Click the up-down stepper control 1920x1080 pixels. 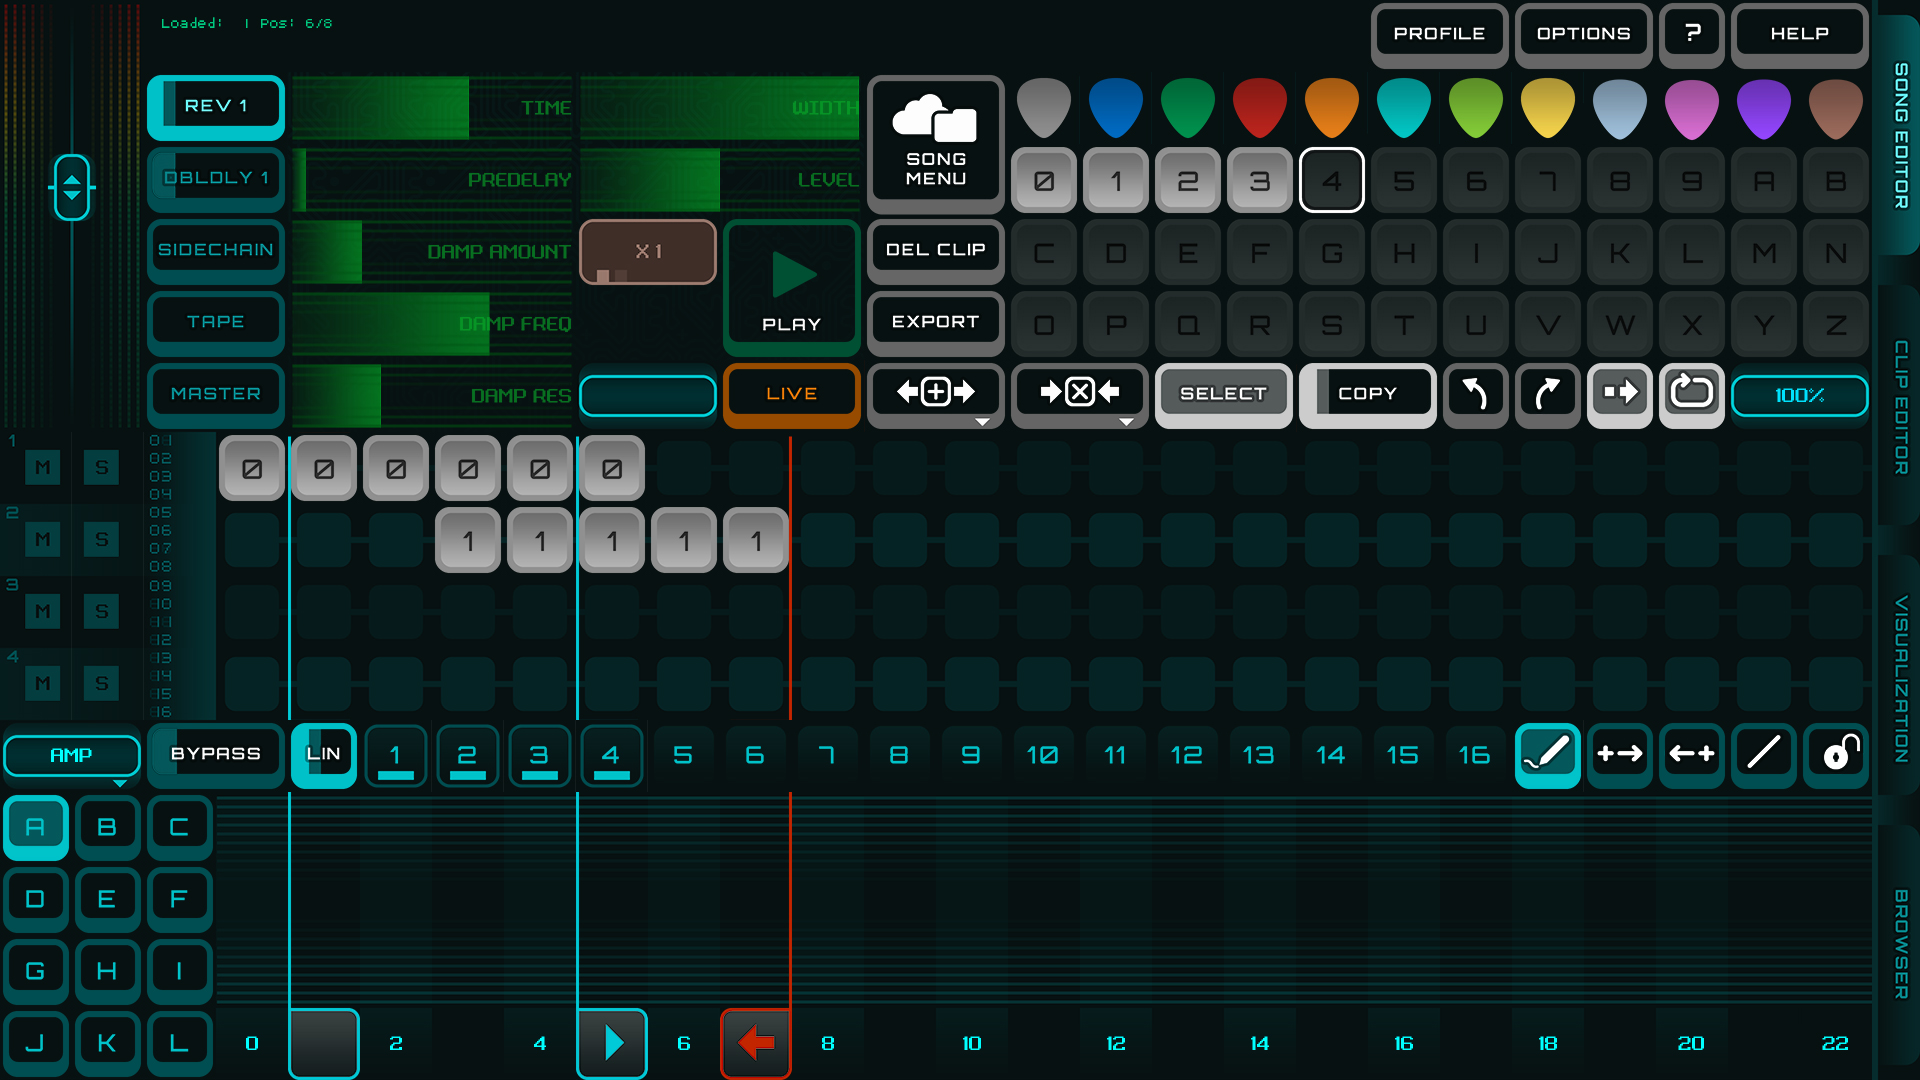pyautogui.click(x=72, y=187)
